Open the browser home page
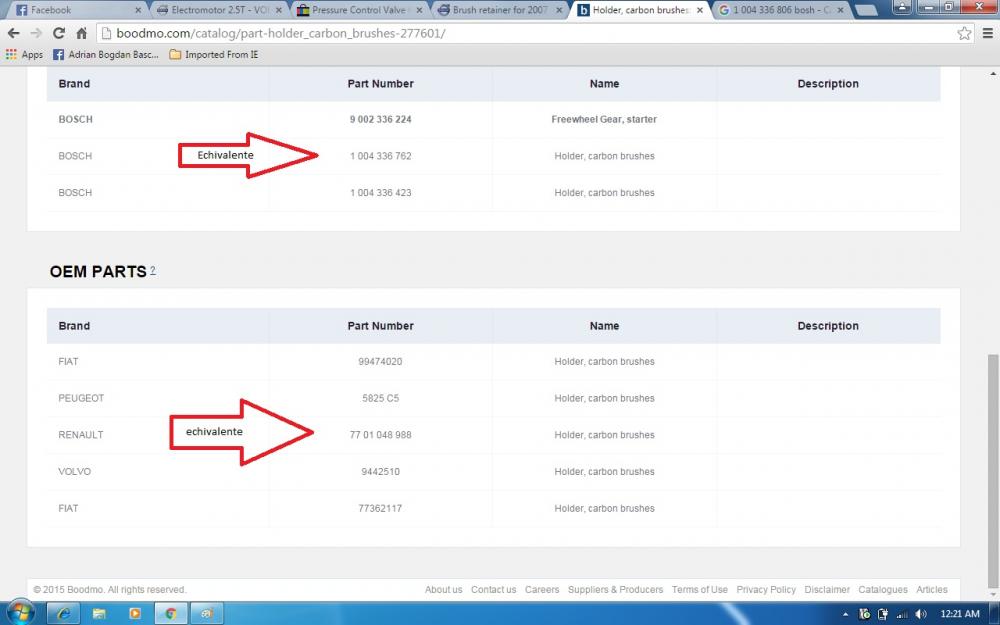Screen dimensions: 1000x625 pos(81,33)
